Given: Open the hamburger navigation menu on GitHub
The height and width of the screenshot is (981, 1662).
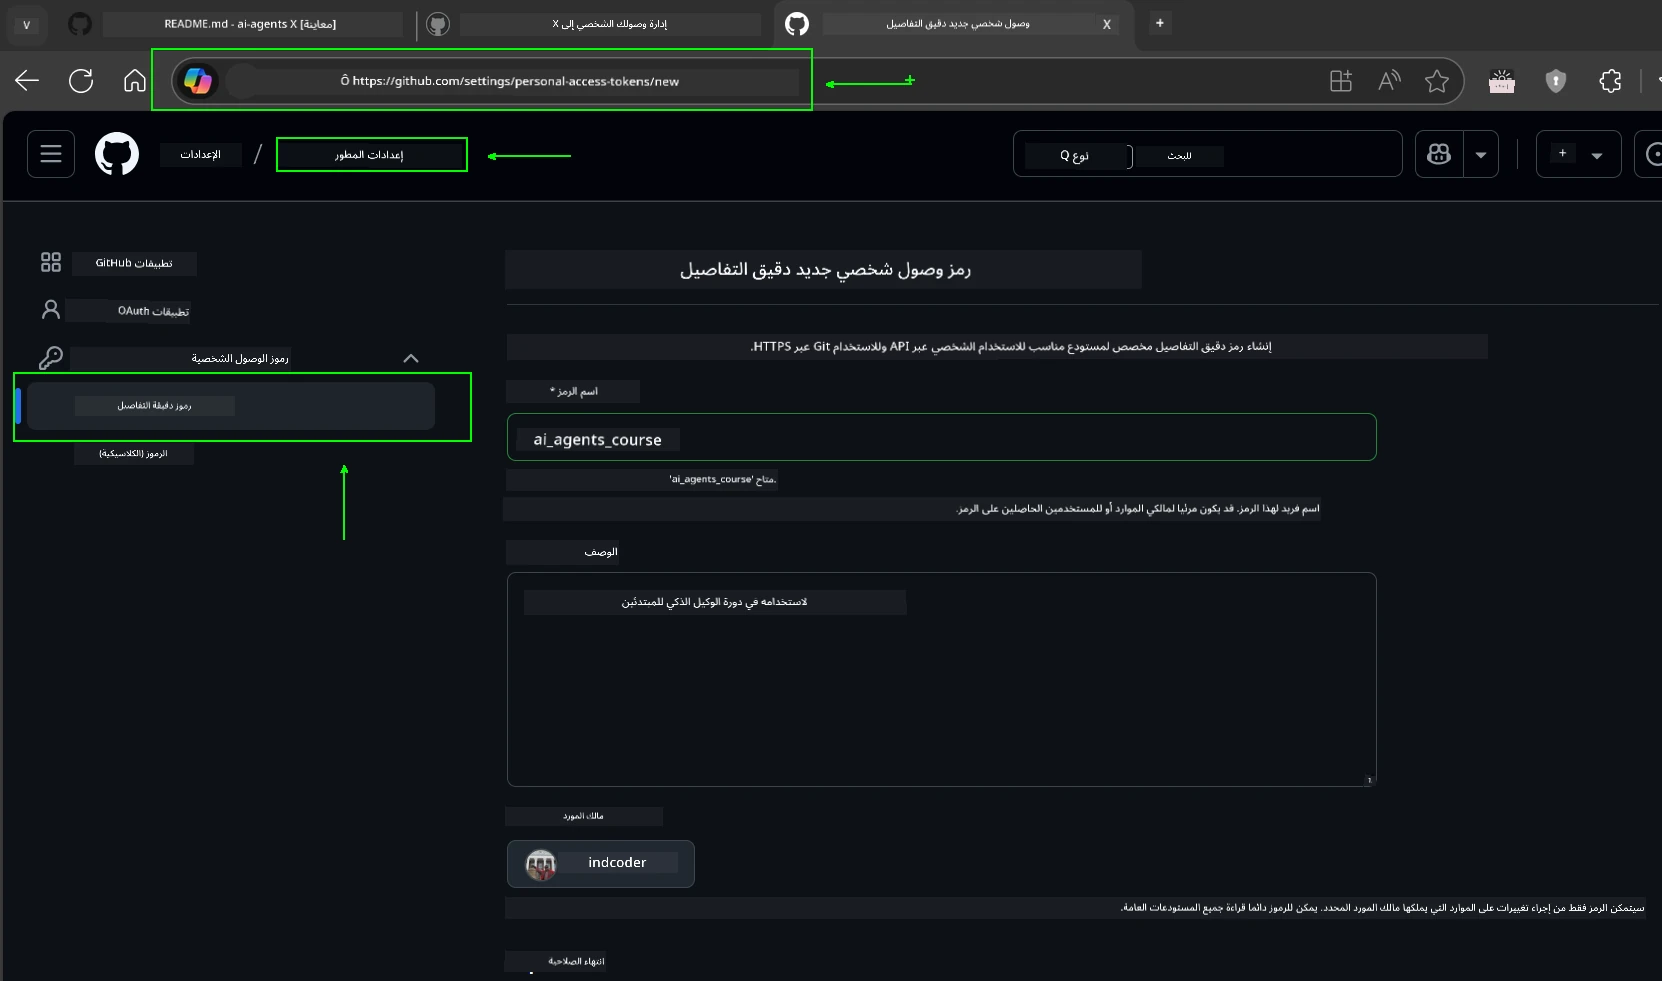Looking at the screenshot, I should [49, 154].
